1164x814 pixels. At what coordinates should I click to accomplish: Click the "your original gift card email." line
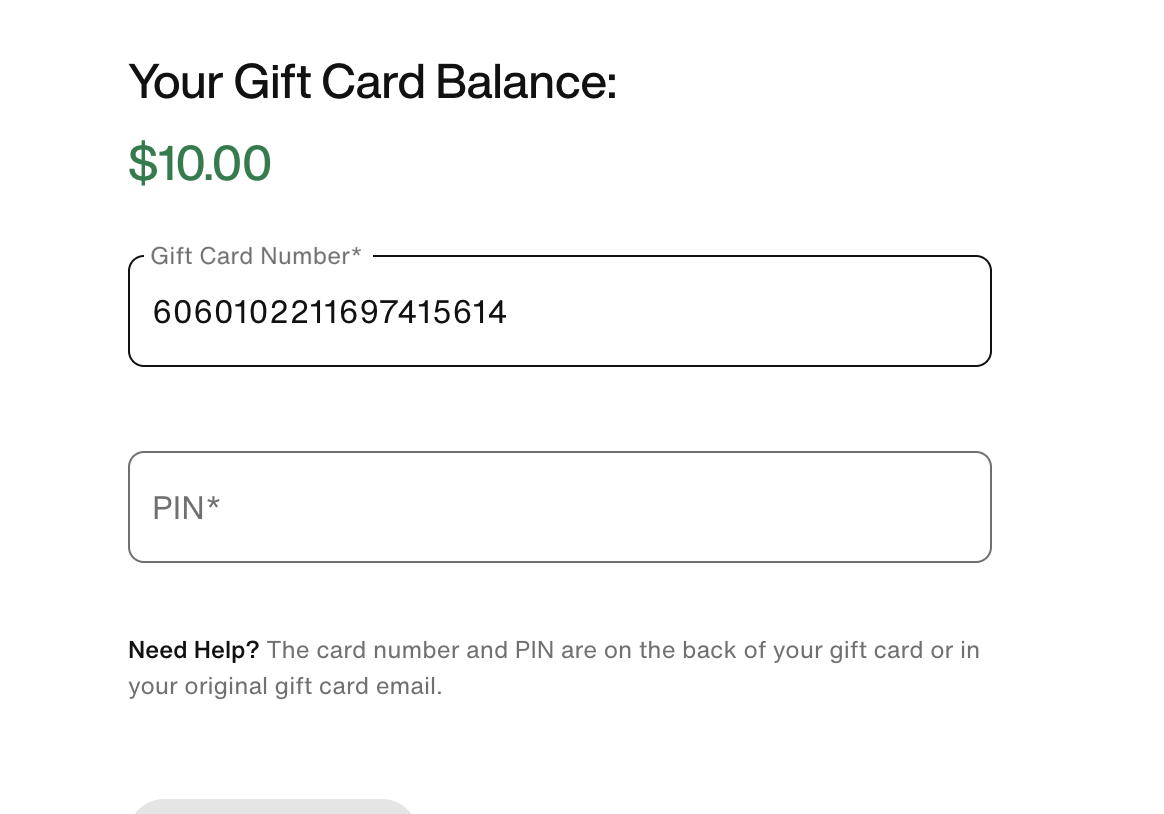[285, 687]
